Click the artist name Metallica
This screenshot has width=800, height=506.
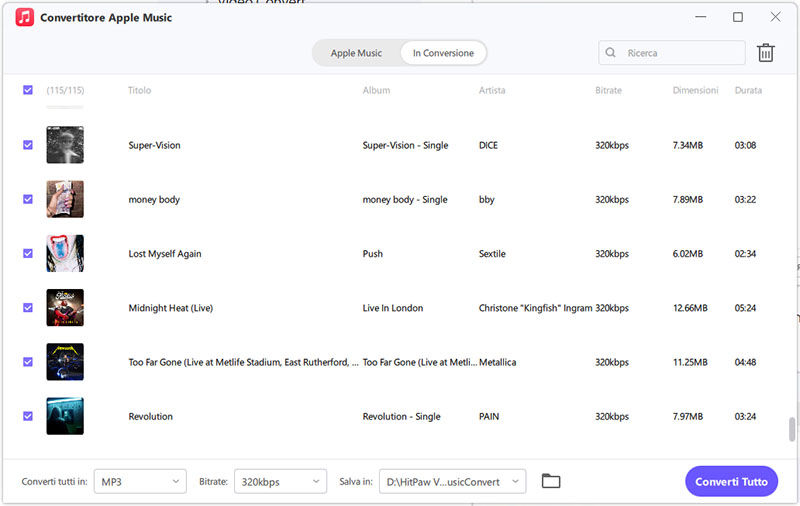(x=497, y=362)
